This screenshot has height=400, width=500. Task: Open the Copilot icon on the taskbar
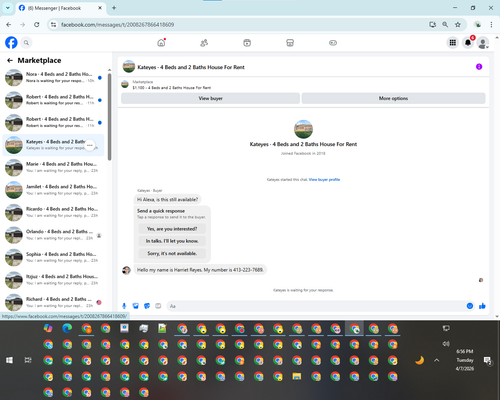click(48, 328)
